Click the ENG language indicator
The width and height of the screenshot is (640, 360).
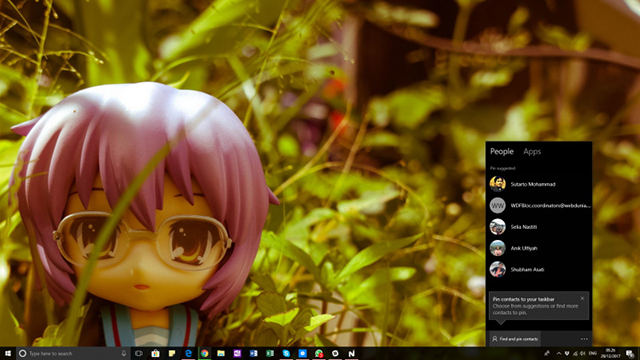click(593, 353)
